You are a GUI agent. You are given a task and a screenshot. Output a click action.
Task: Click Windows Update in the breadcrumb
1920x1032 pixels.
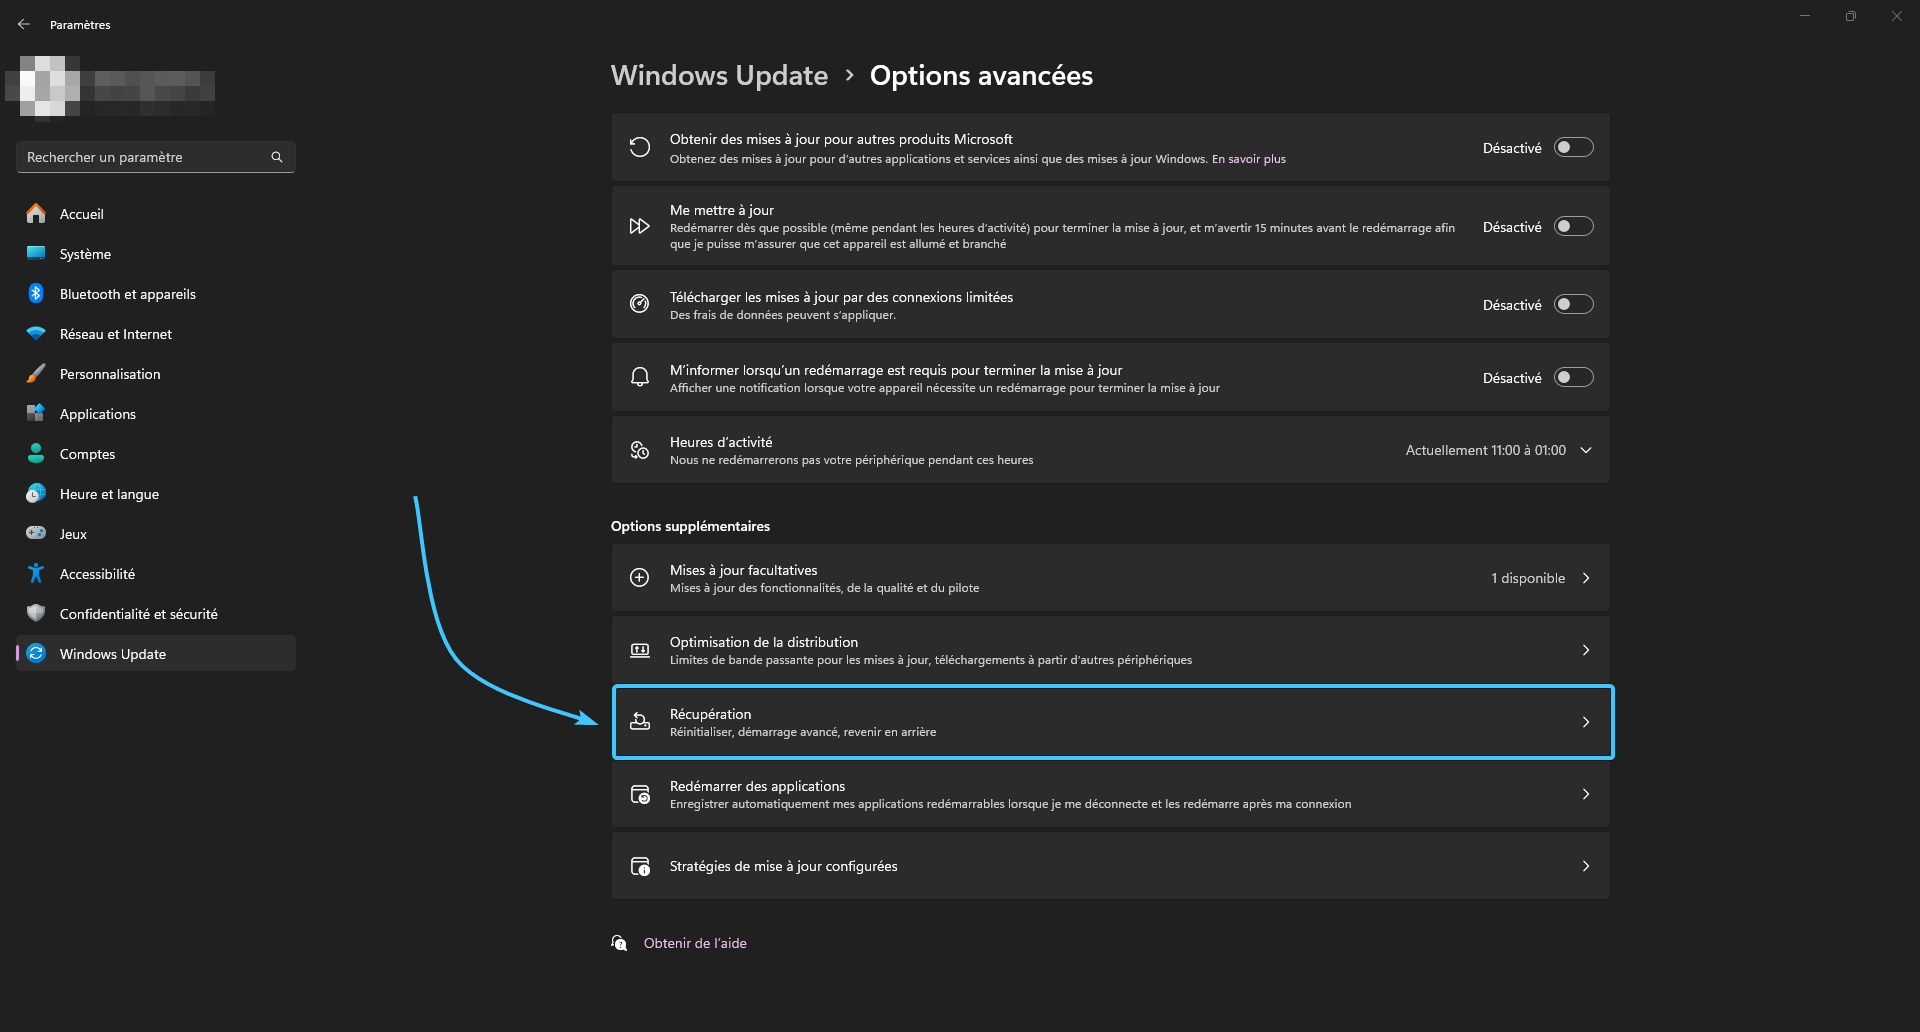(x=719, y=76)
